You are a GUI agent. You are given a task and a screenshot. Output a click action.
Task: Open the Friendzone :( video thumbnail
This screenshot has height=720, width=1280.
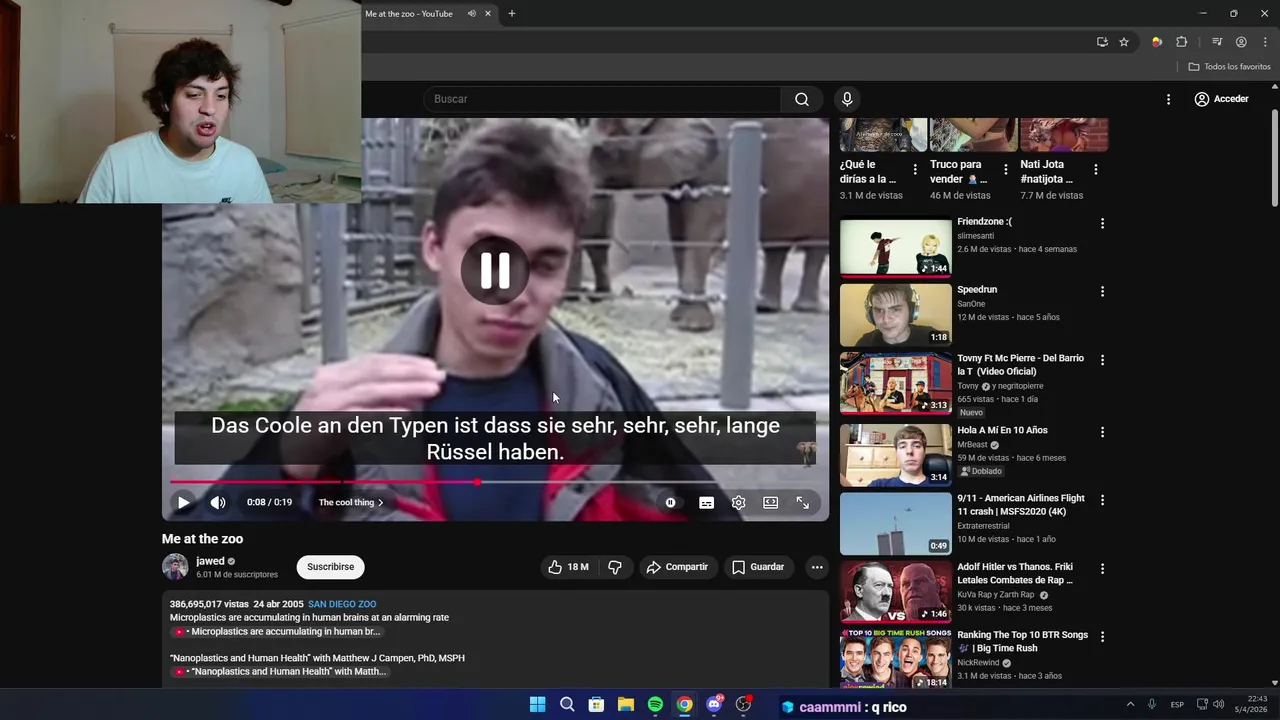[896, 247]
